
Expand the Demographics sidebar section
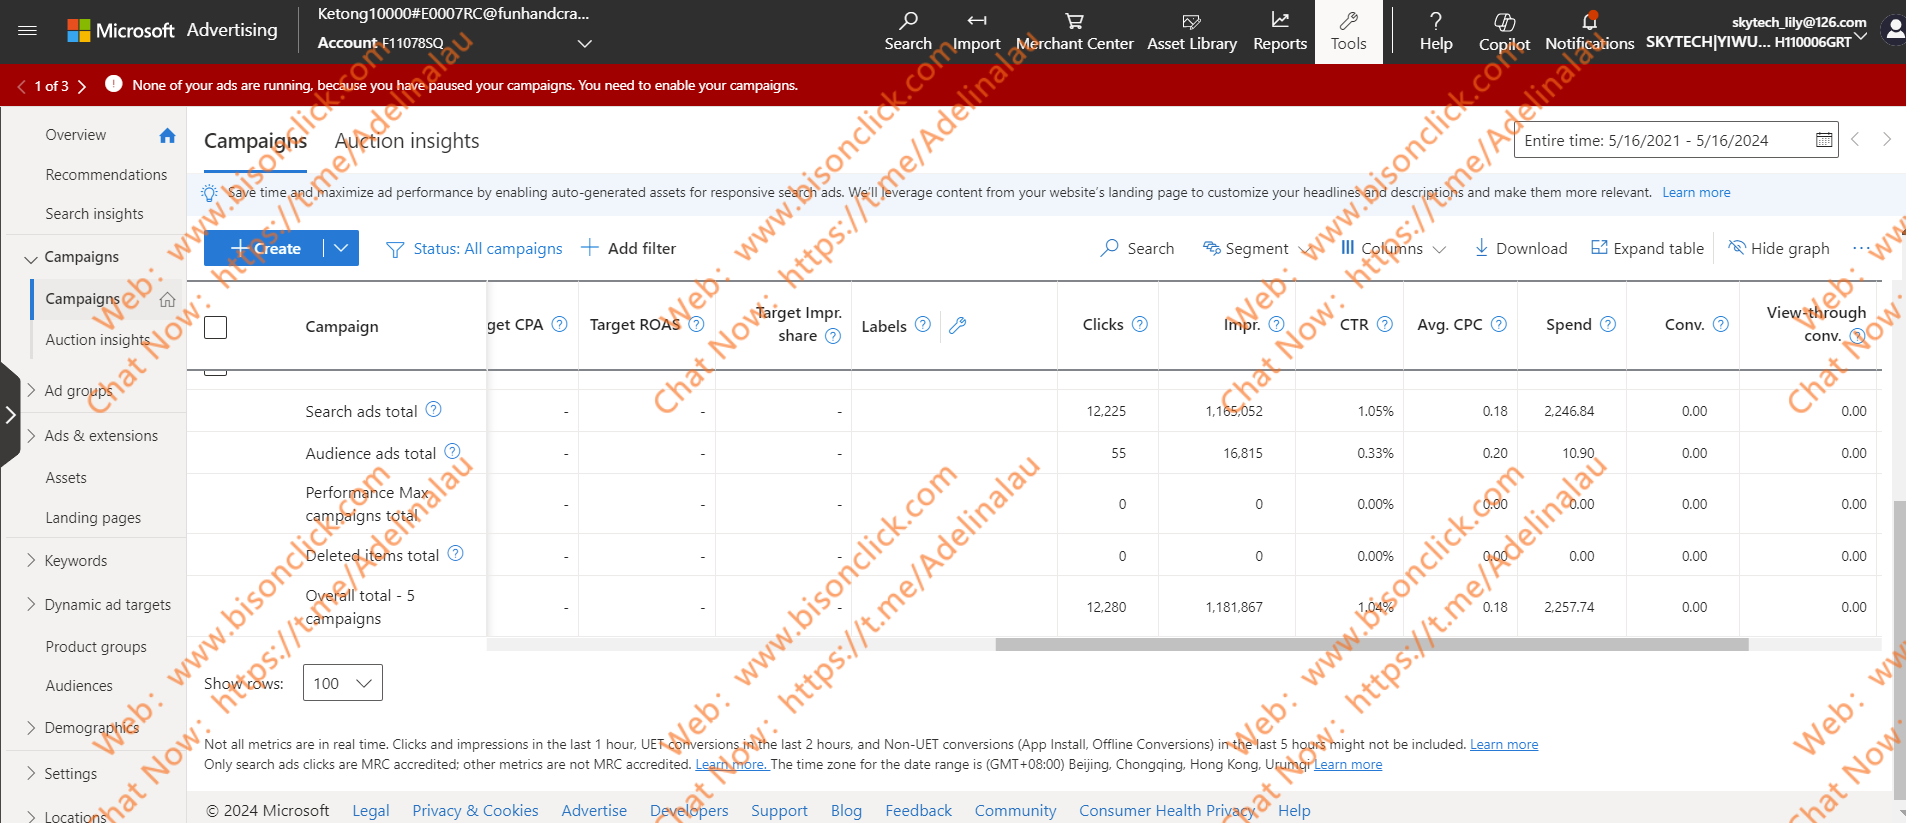(x=31, y=727)
